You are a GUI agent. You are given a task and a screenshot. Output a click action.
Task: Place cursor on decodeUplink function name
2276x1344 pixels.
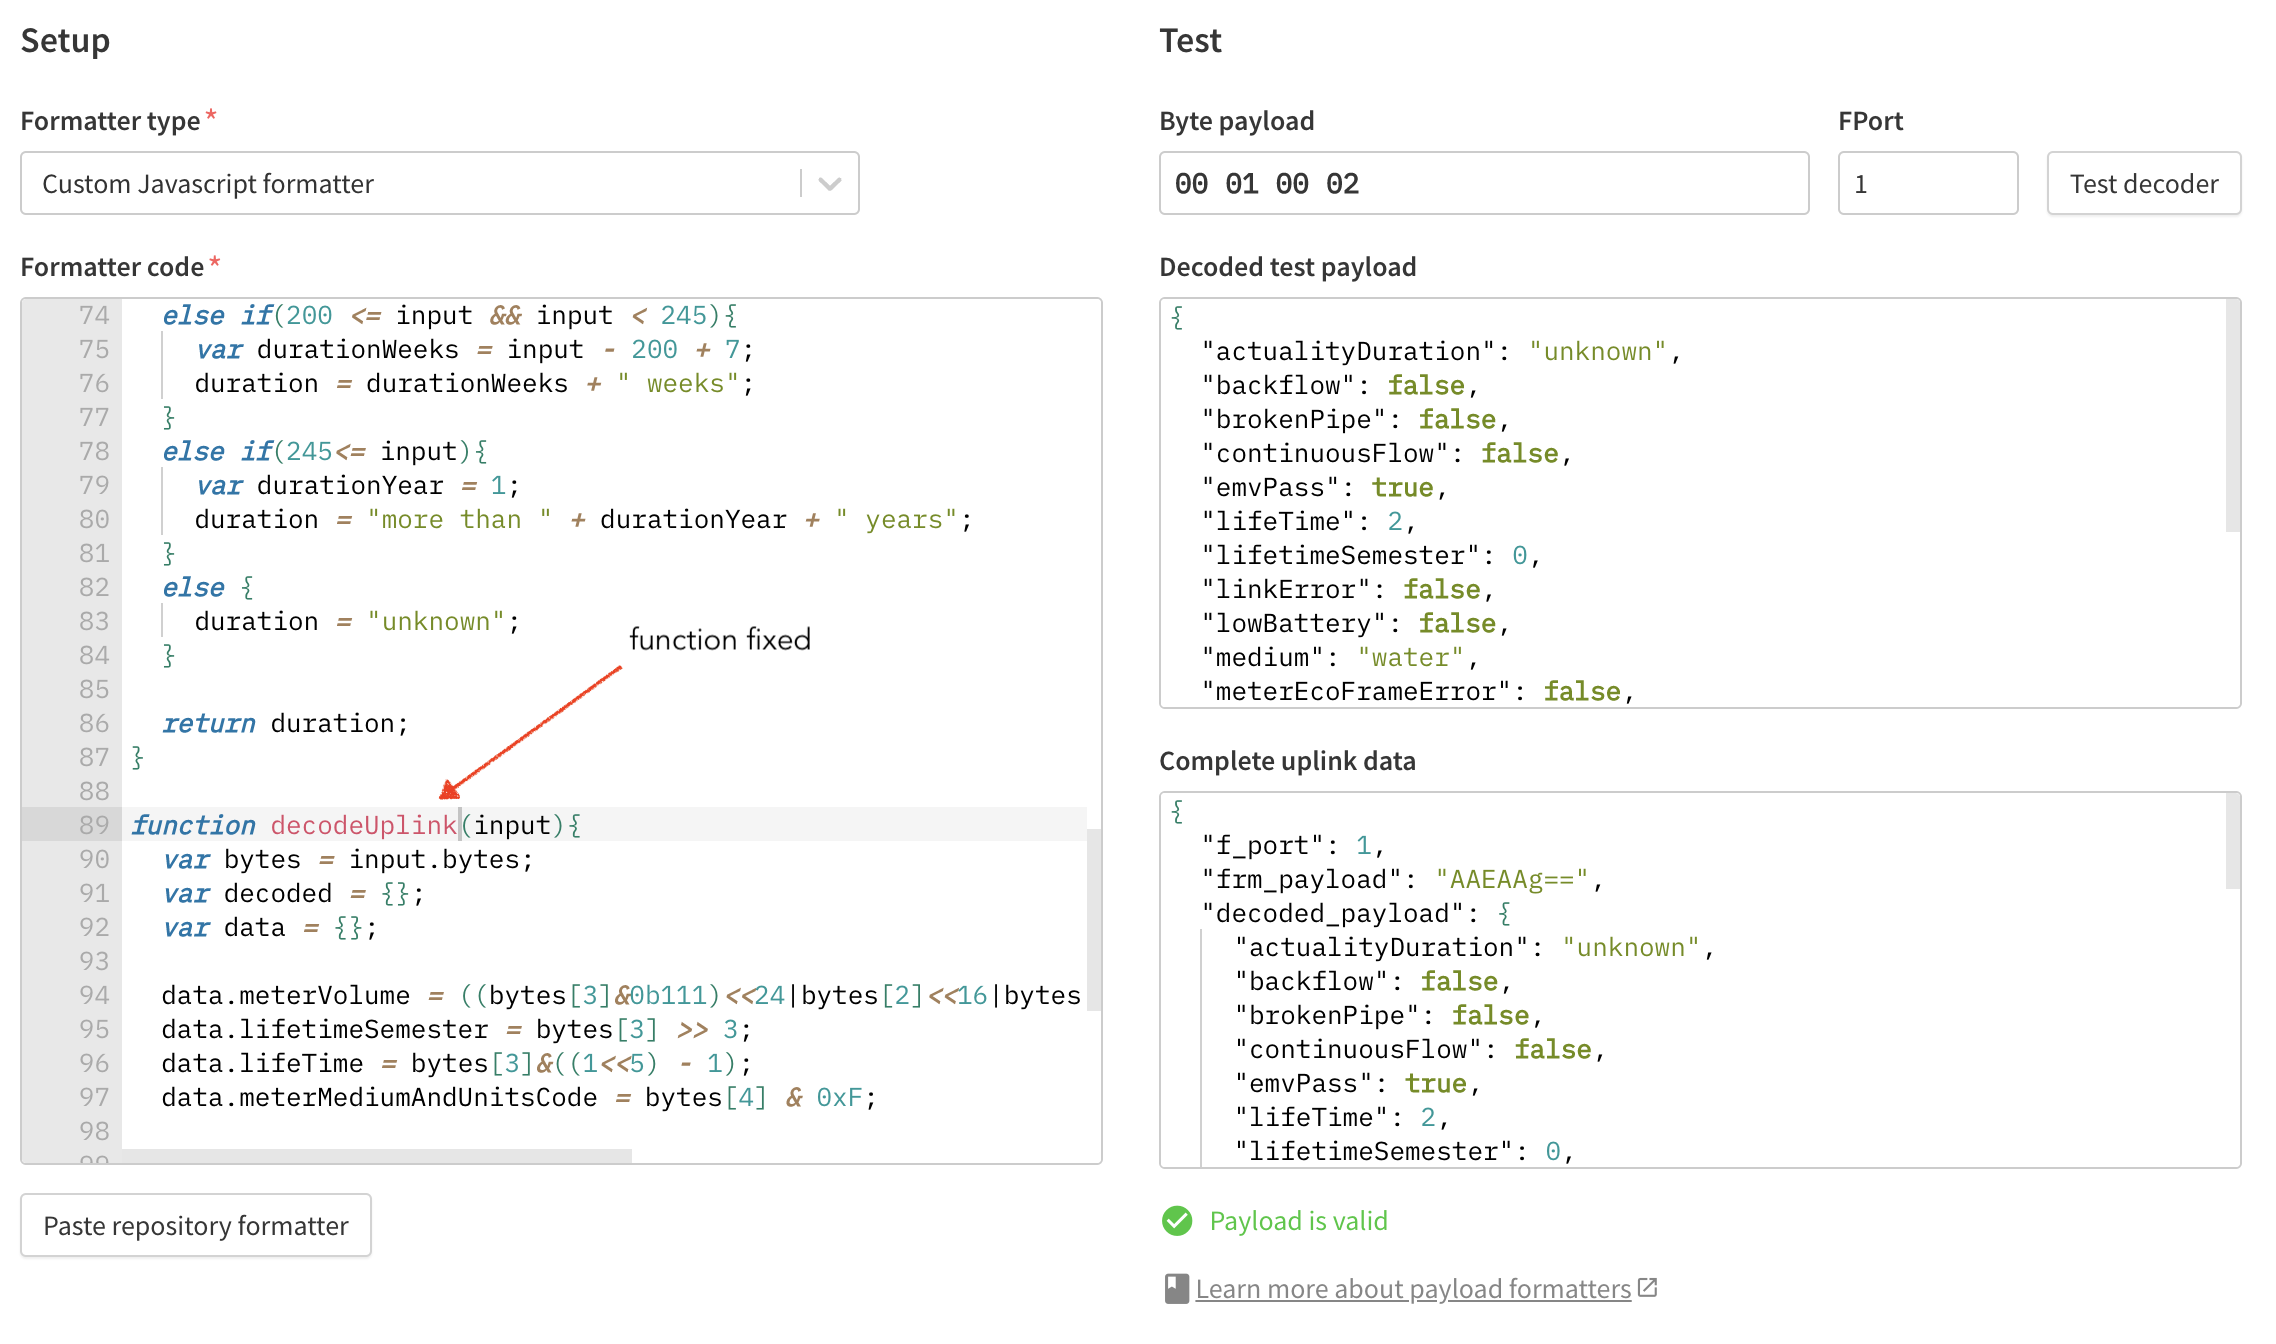click(x=362, y=825)
